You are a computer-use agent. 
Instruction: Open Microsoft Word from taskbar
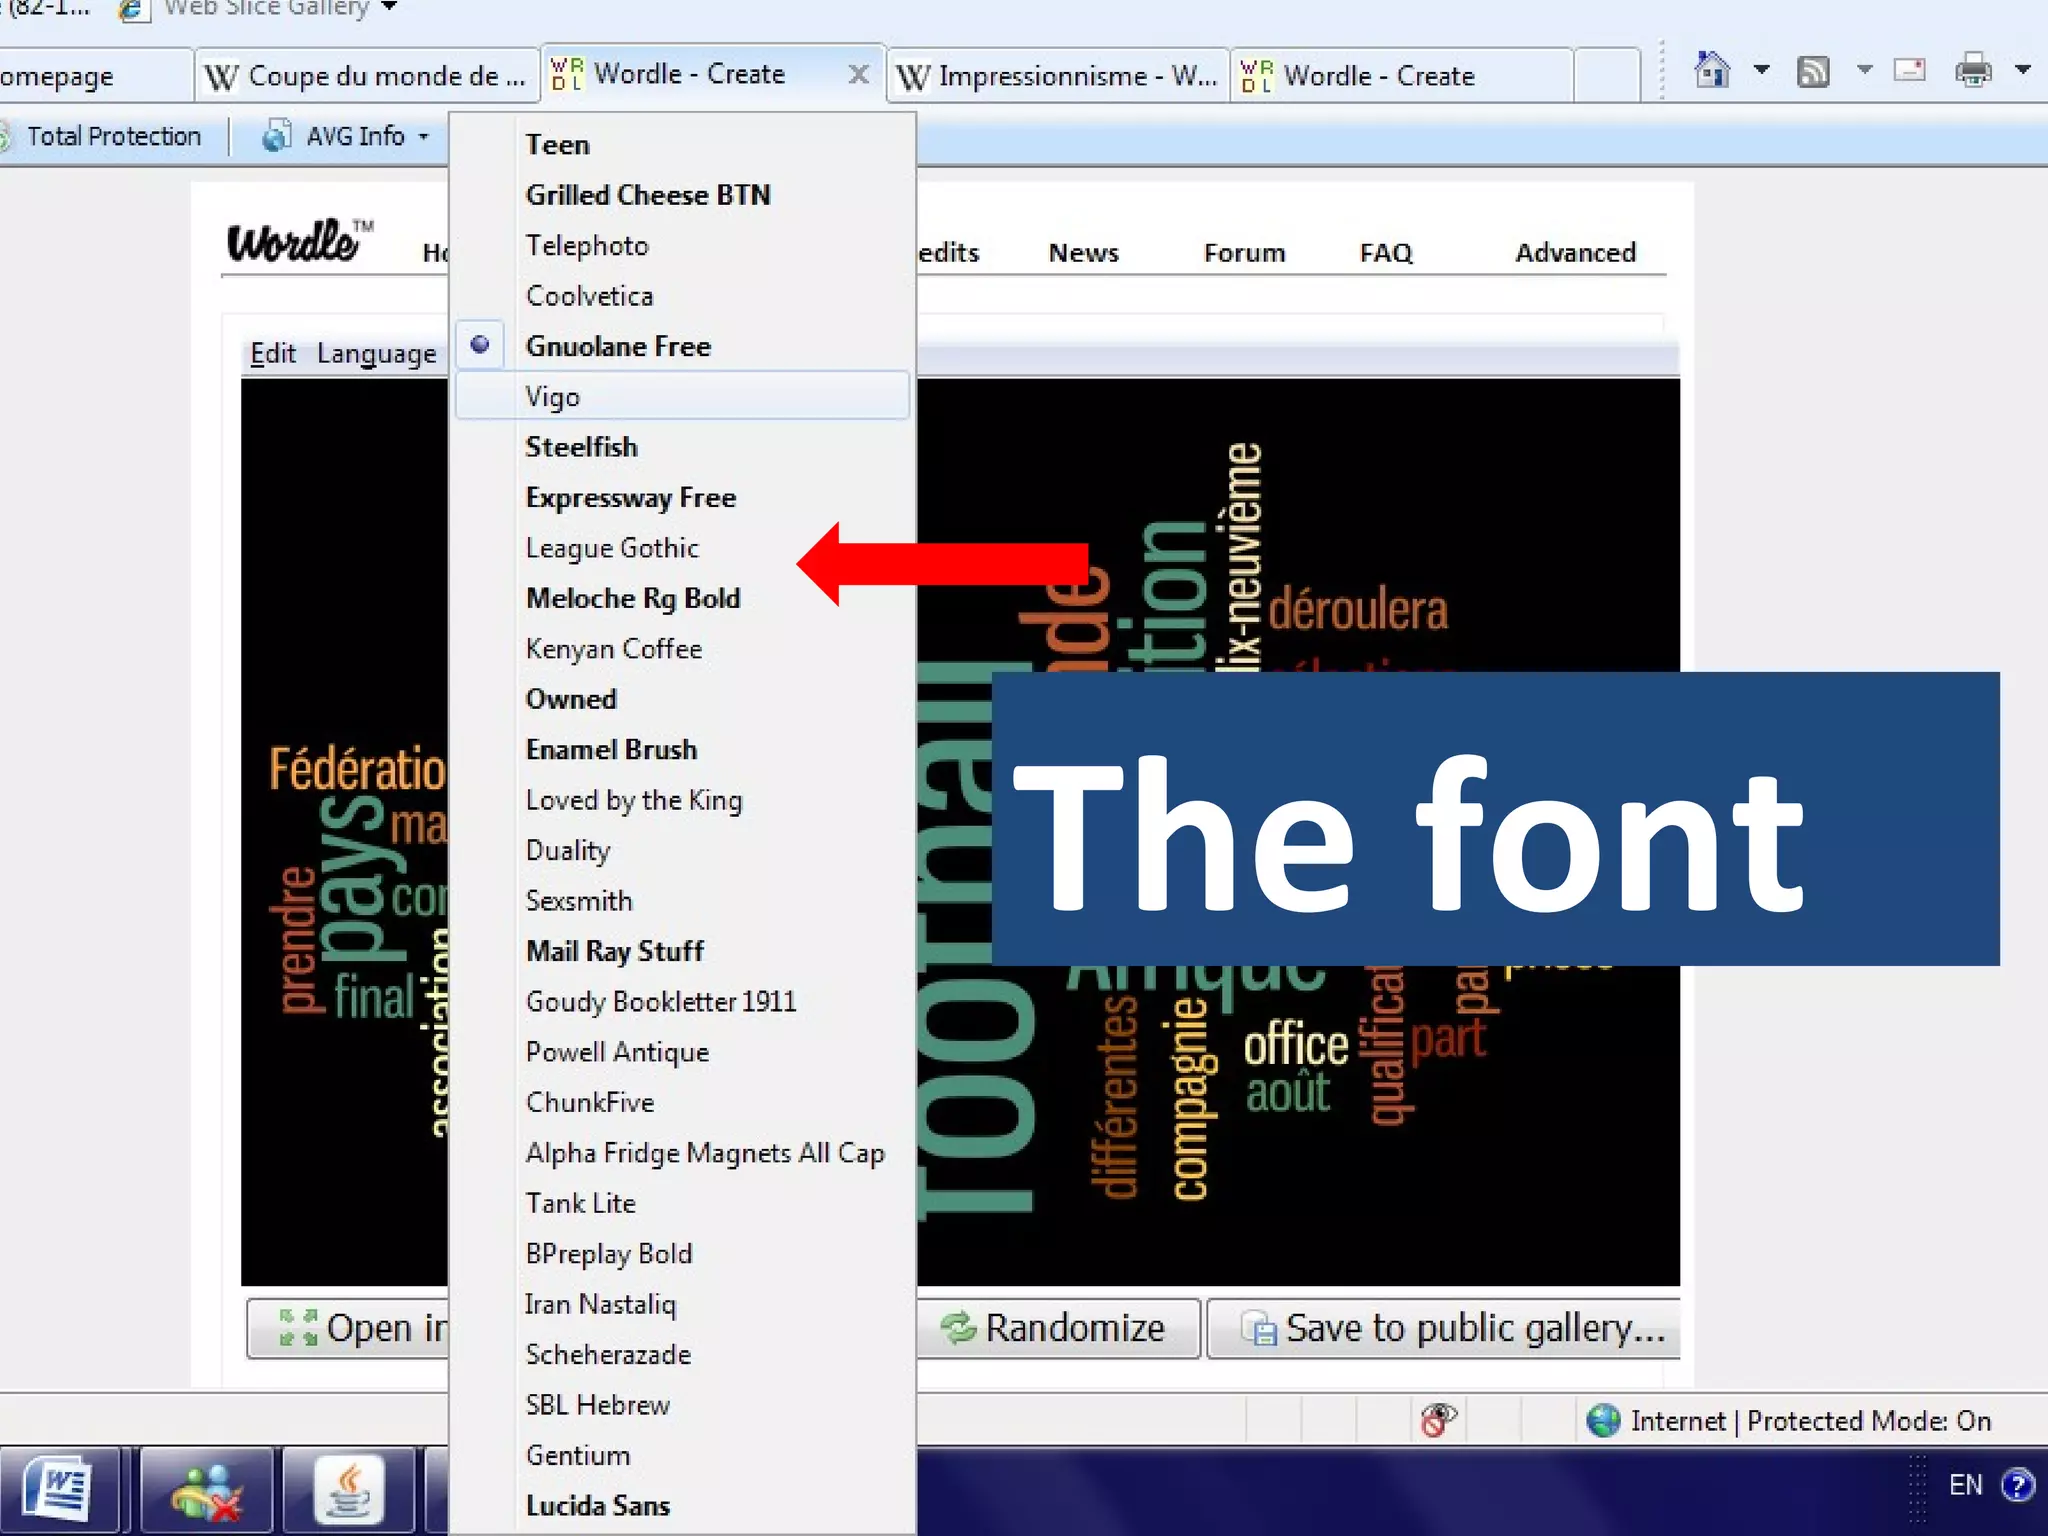coord(58,1490)
